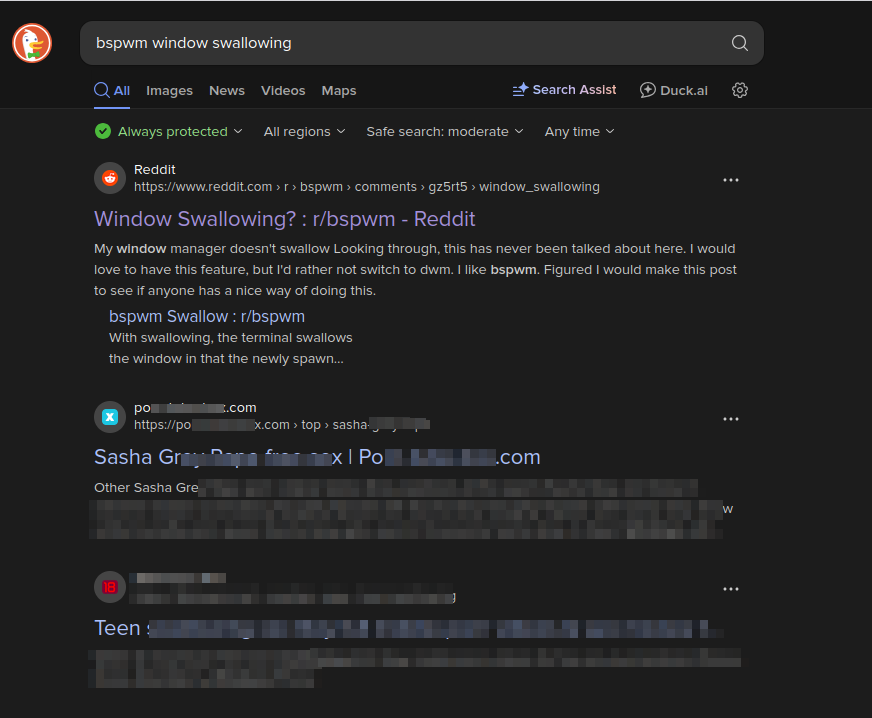Screen dimensions: 872x718
Task: Click the magnifier search button in search box
Action: (739, 43)
